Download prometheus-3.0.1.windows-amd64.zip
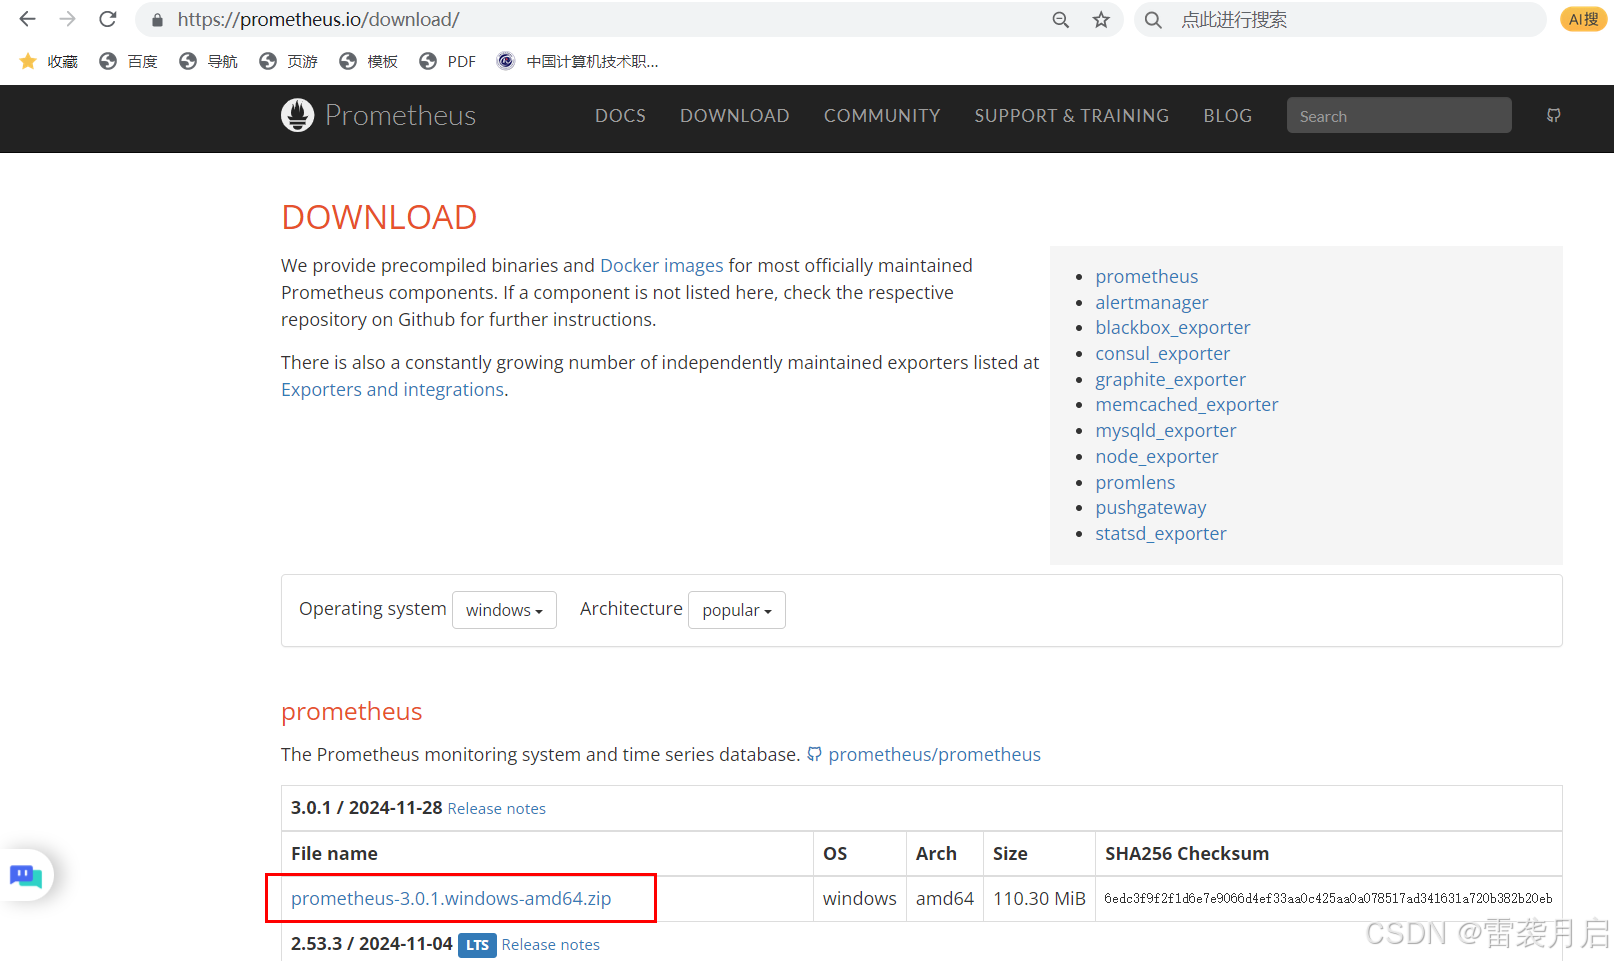The height and width of the screenshot is (961, 1614). (x=451, y=898)
